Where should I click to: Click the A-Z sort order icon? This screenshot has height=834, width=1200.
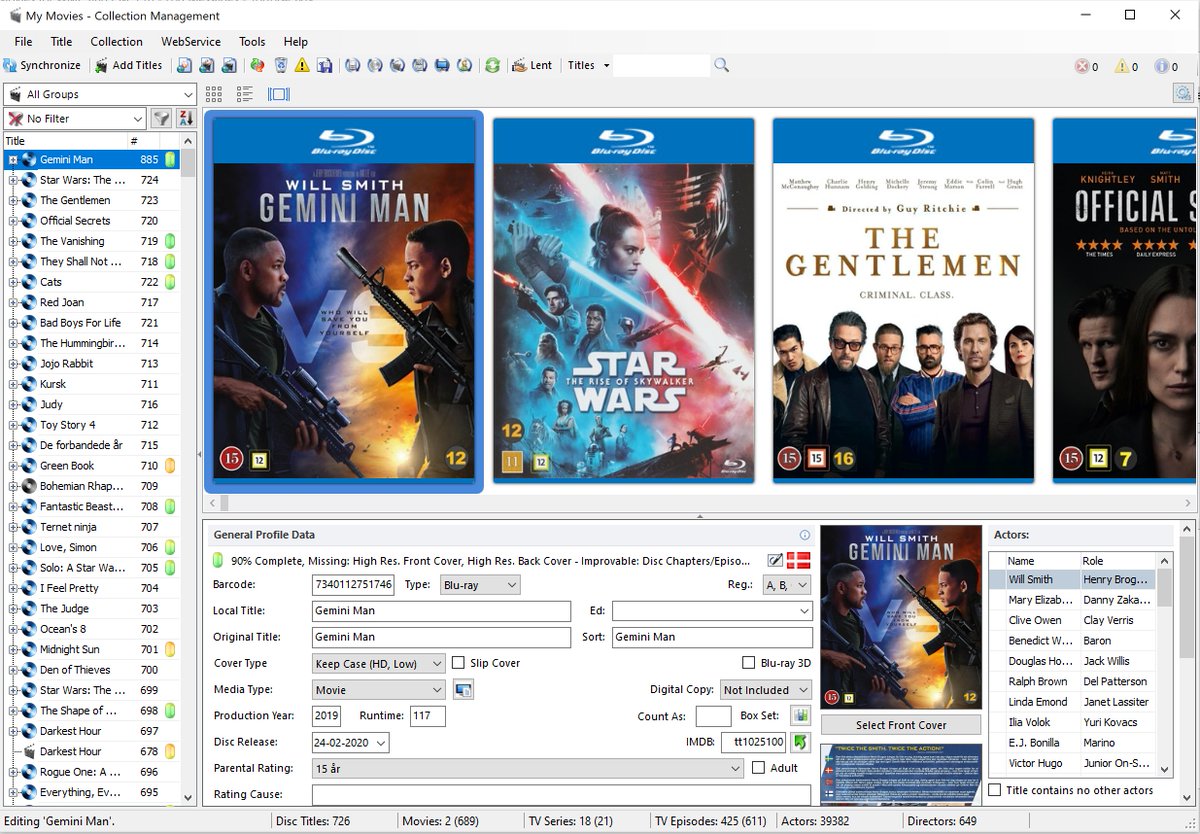point(185,118)
